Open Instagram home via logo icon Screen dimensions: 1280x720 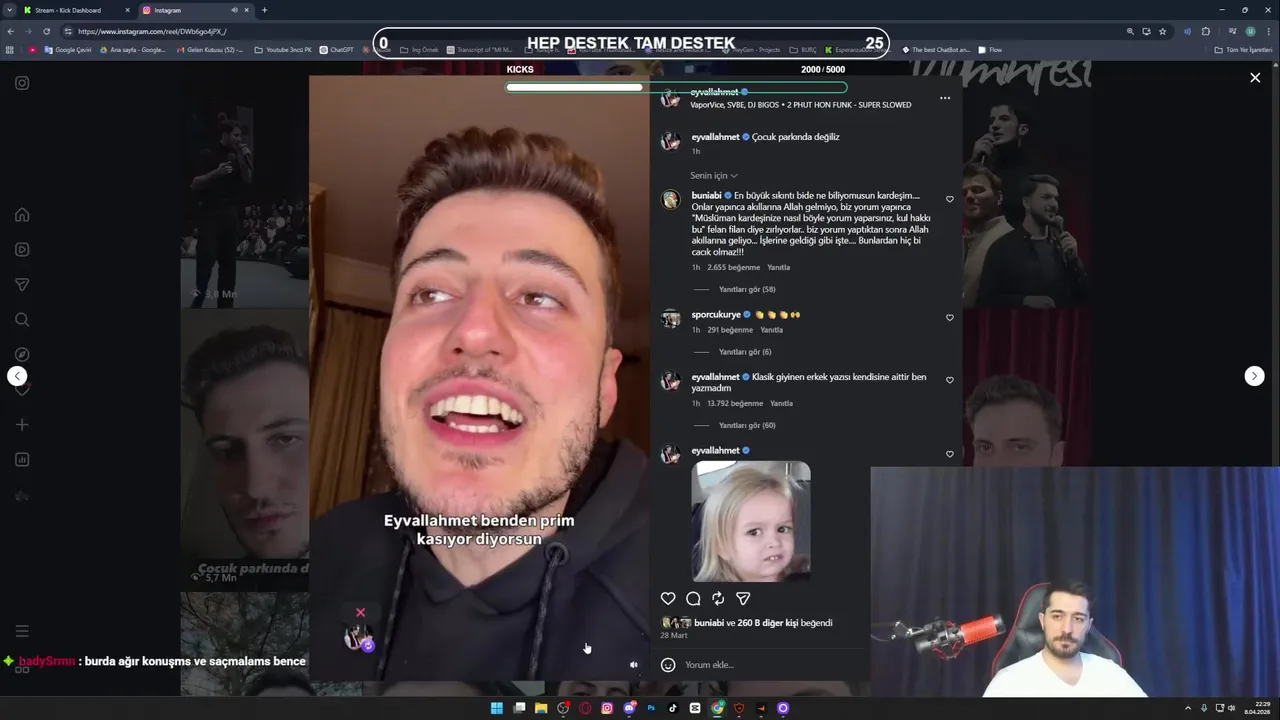click(x=22, y=83)
